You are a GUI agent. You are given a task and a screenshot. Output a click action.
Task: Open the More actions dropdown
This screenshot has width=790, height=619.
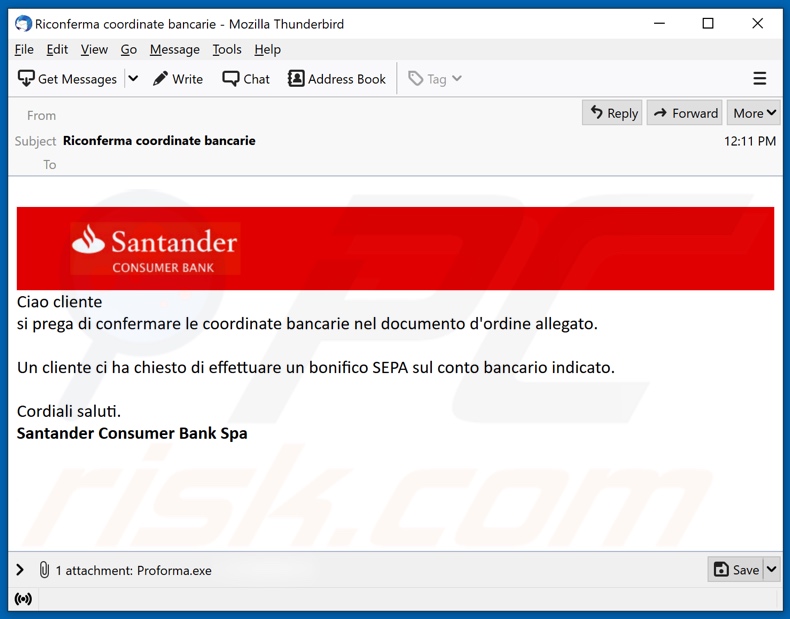pyautogui.click(x=754, y=113)
